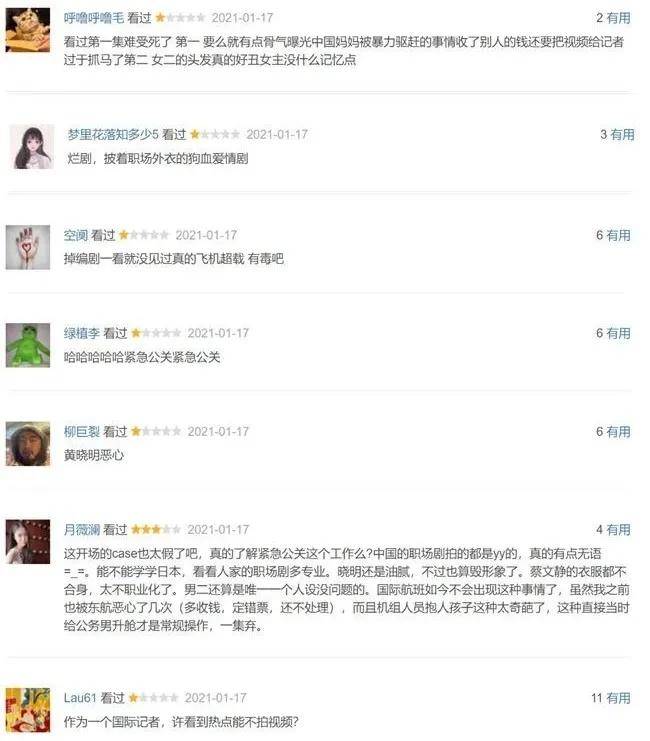650x741 pixels.
Task: Open 梦里花落知多少5's girl avatar
Action: 32,147
